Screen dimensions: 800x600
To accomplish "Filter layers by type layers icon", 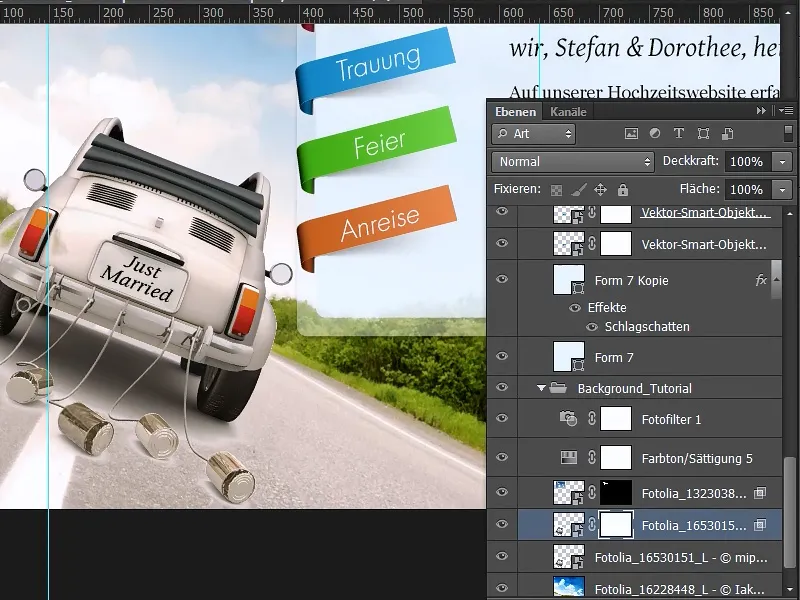I will (x=679, y=134).
